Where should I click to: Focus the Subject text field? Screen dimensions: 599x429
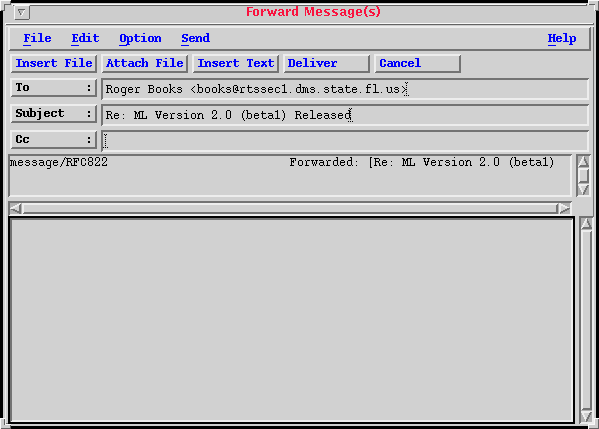click(345, 115)
